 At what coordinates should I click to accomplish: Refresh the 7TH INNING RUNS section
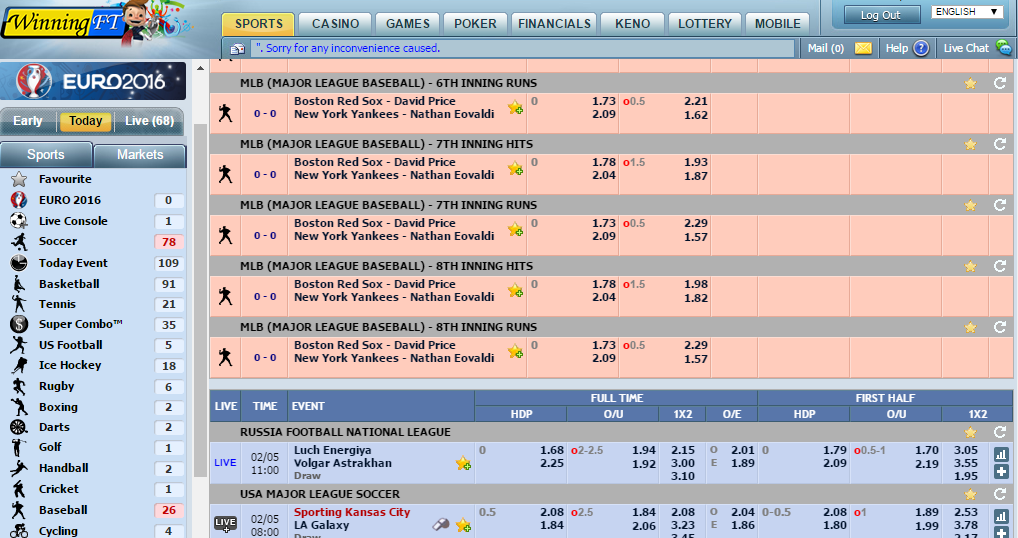click(x=1000, y=205)
